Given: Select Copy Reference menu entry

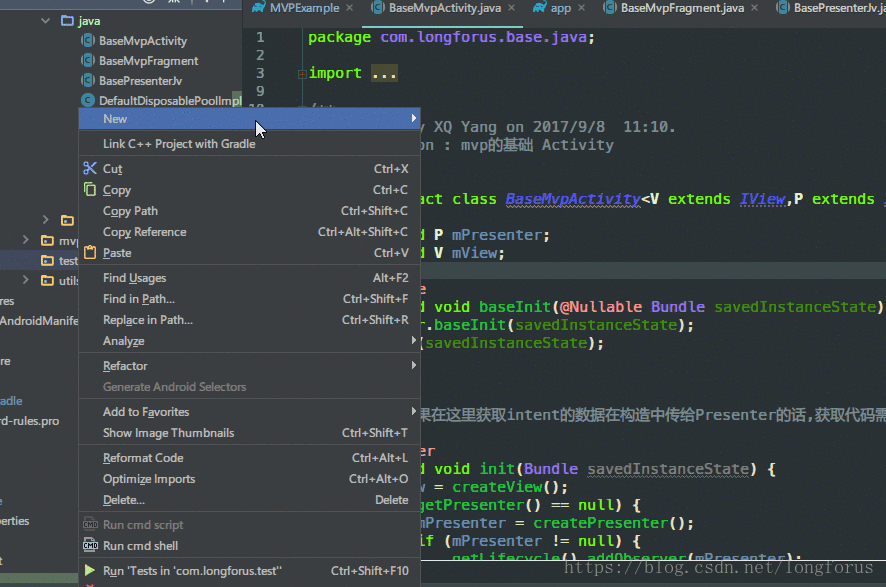Looking at the screenshot, I should click(x=249, y=232).
